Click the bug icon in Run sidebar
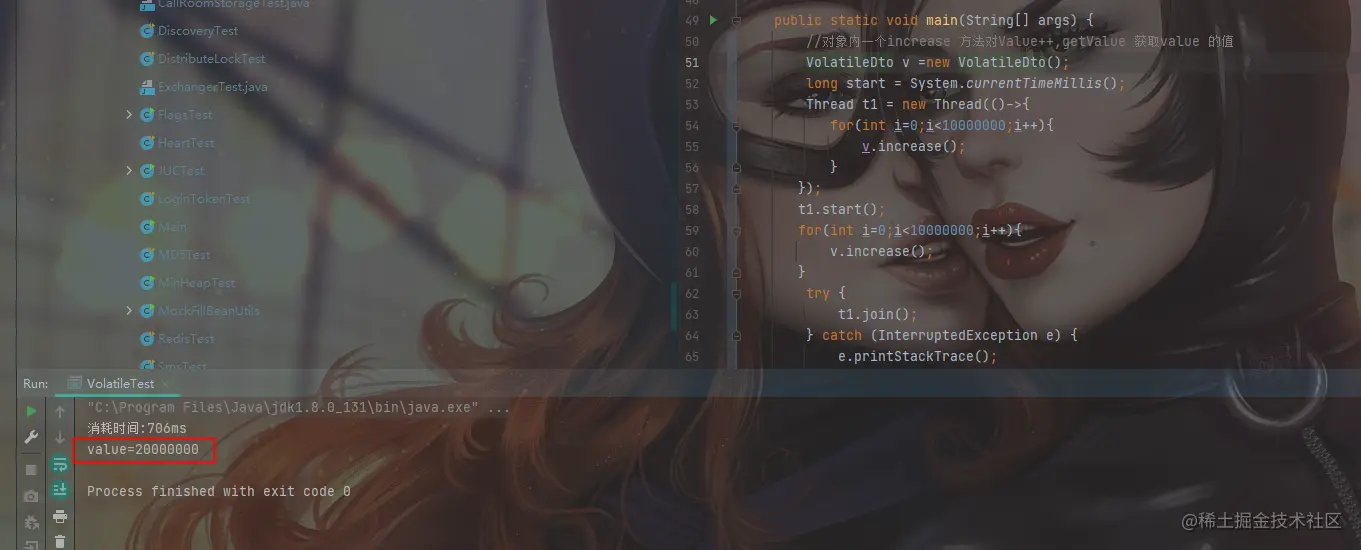This screenshot has height=550, width=1361. (31, 522)
